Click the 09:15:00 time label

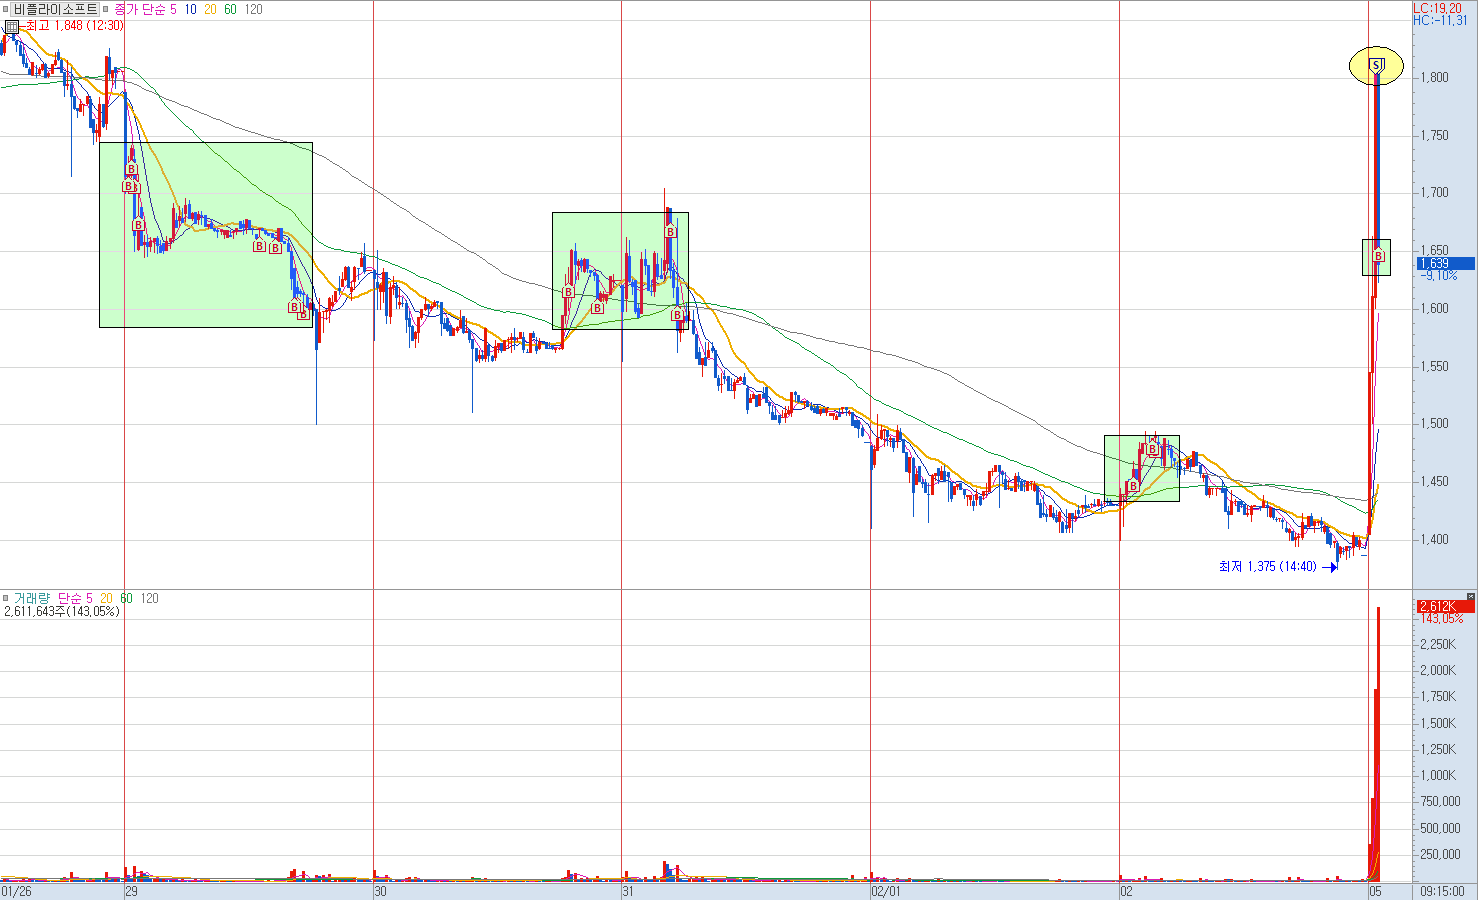point(1441,891)
